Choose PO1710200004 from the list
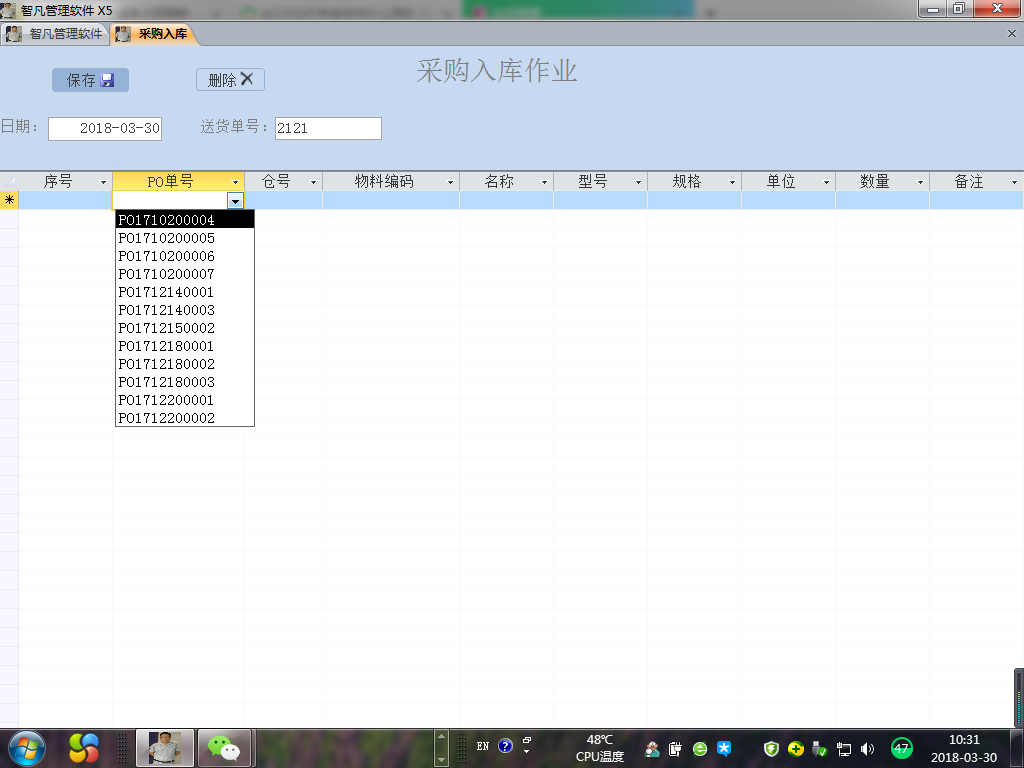The width and height of the screenshot is (1024, 768). pos(185,220)
